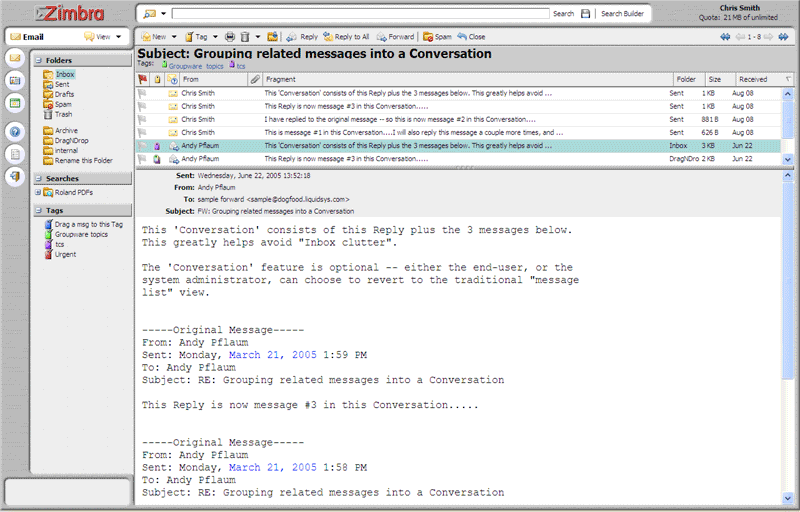Click the Groupware topics tag link in header
The height and width of the screenshot is (512, 800).
tap(196, 66)
